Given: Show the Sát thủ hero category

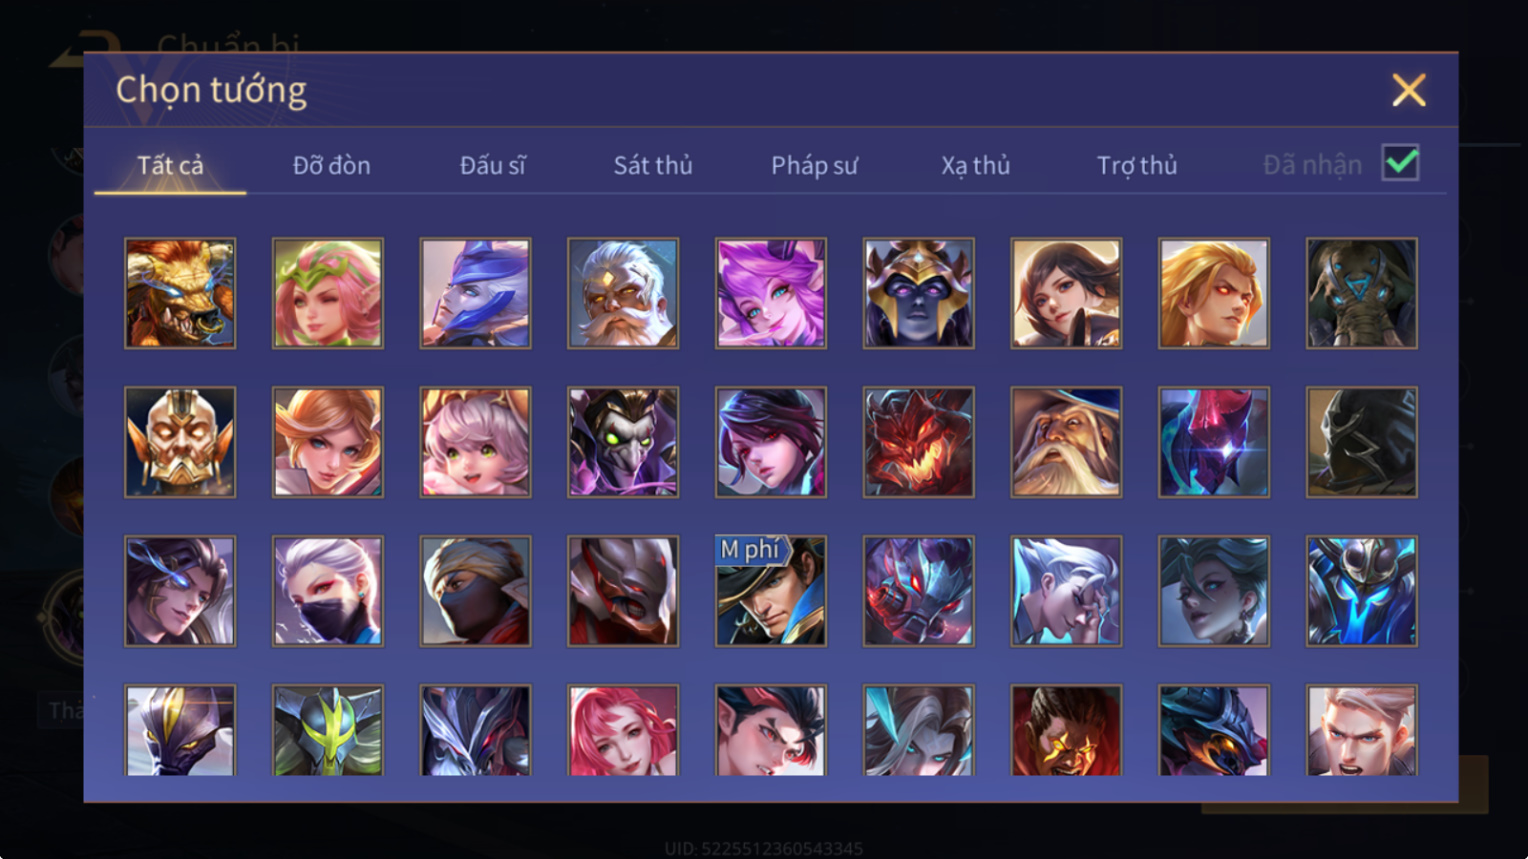Looking at the screenshot, I should pyautogui.click(x=653, y=165).
